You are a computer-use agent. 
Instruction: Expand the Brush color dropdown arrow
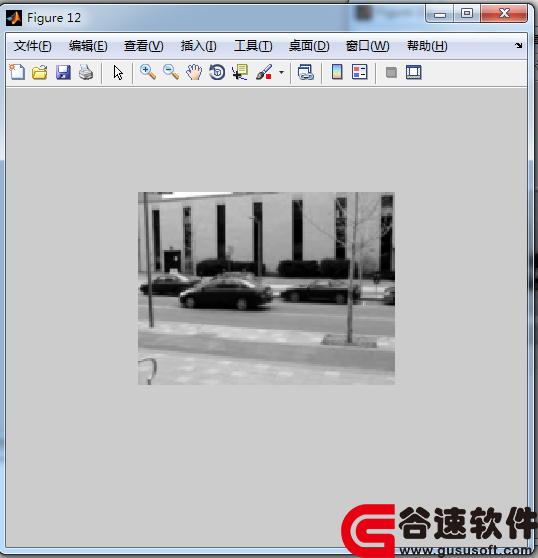coord(281,73)
